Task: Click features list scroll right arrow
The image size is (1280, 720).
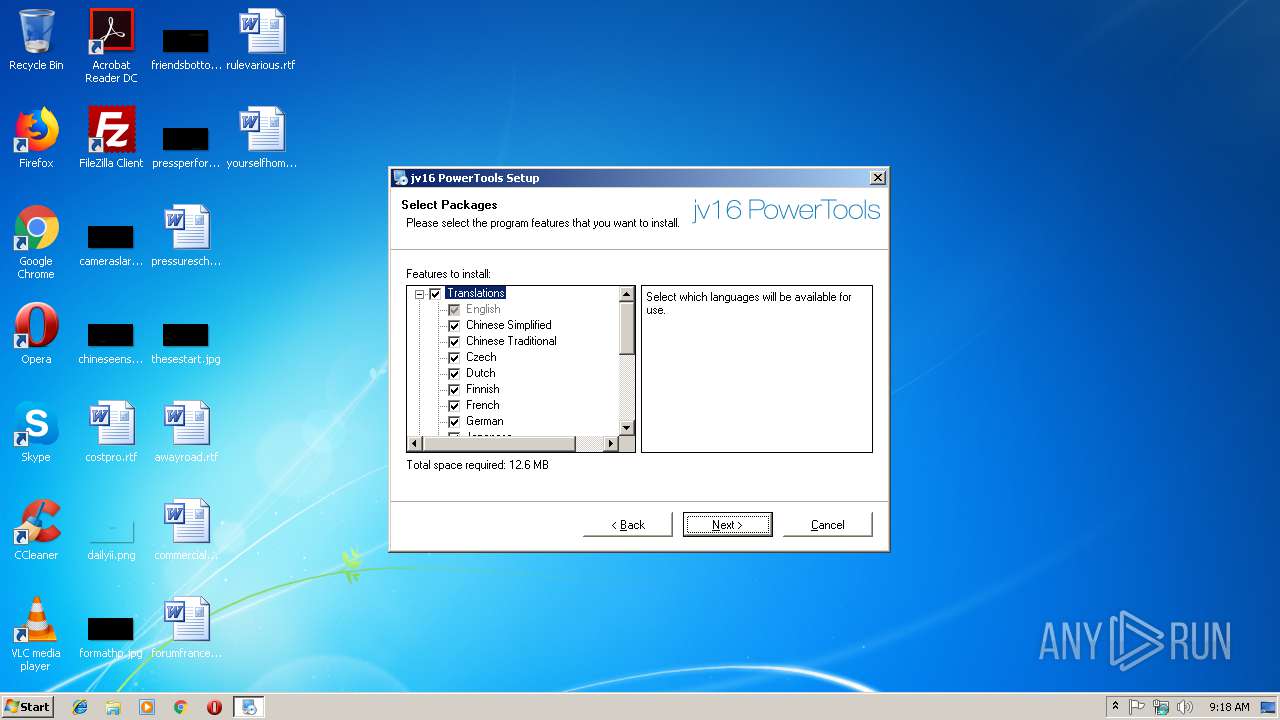Action: coord(611,443)
